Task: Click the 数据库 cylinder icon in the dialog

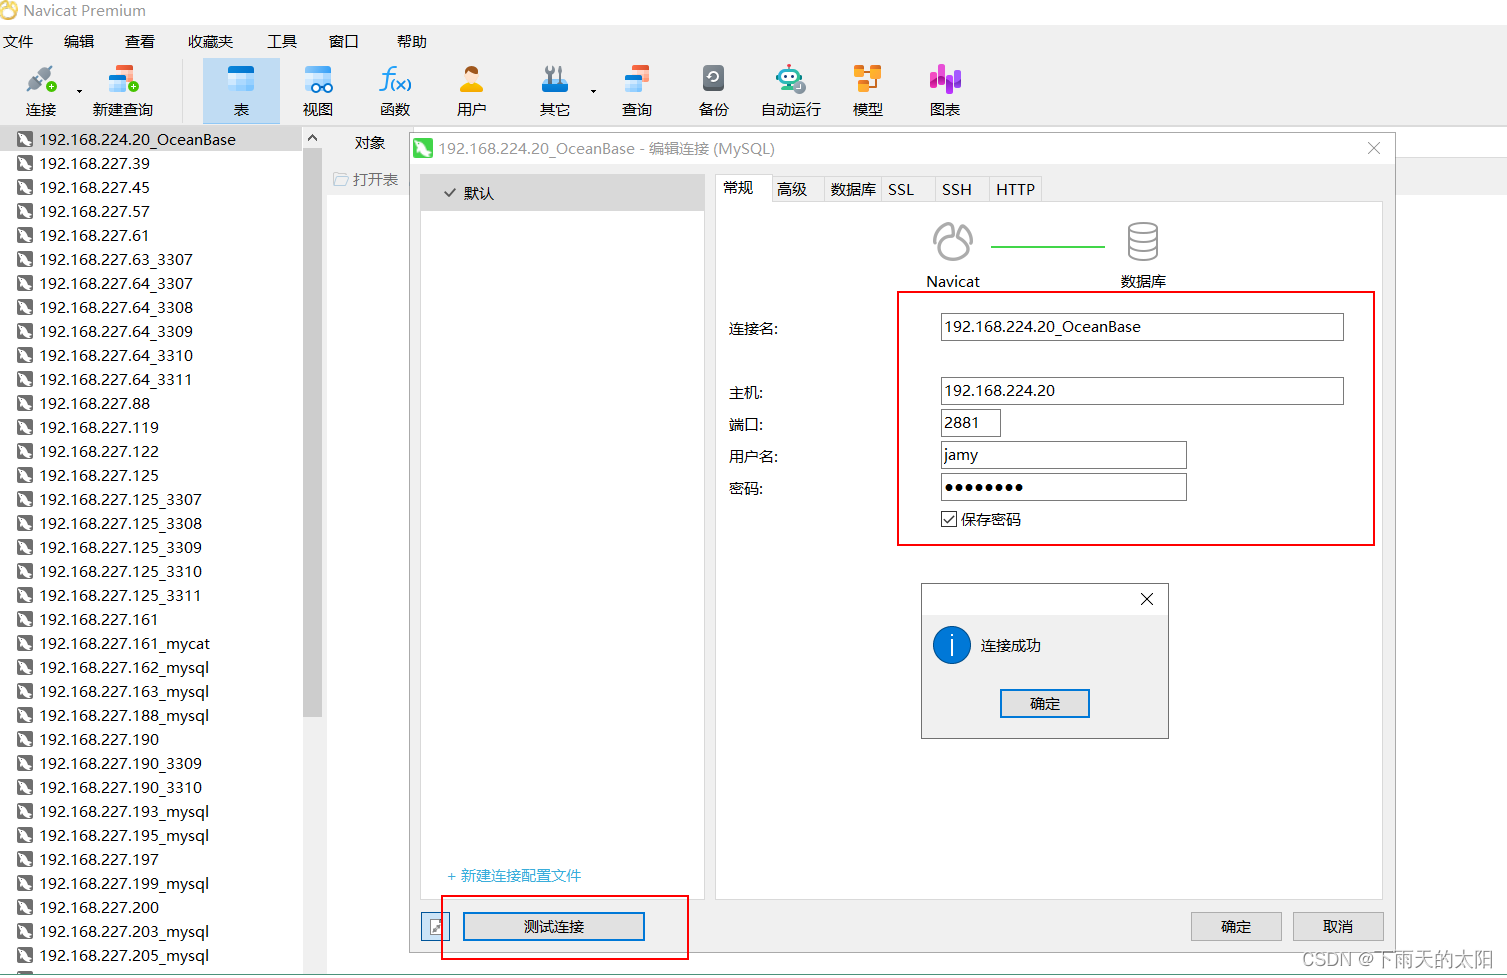Action: pyautogui.click(x=1142, y=241)
